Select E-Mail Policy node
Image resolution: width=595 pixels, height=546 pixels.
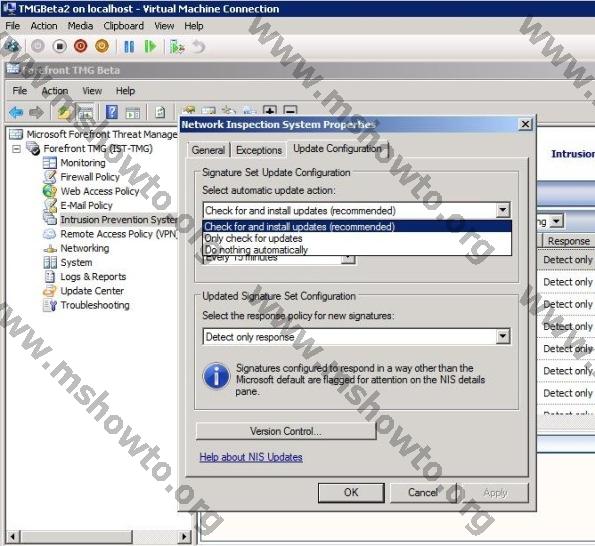point(87,205)
